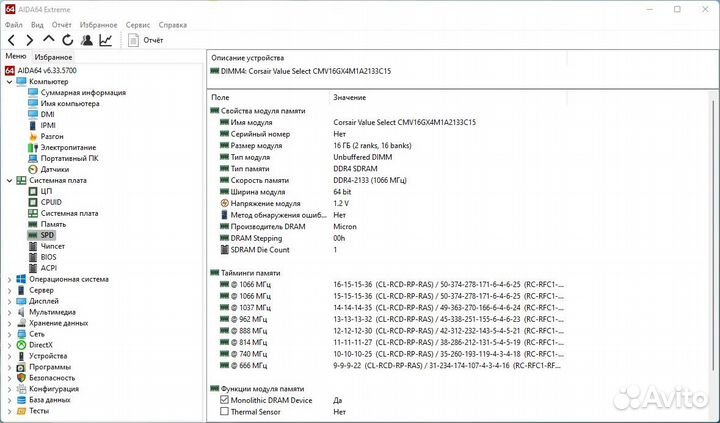Click the Refresh toolbar icon
The width and height of the screenshot is (720, 423).
[68, 40]
